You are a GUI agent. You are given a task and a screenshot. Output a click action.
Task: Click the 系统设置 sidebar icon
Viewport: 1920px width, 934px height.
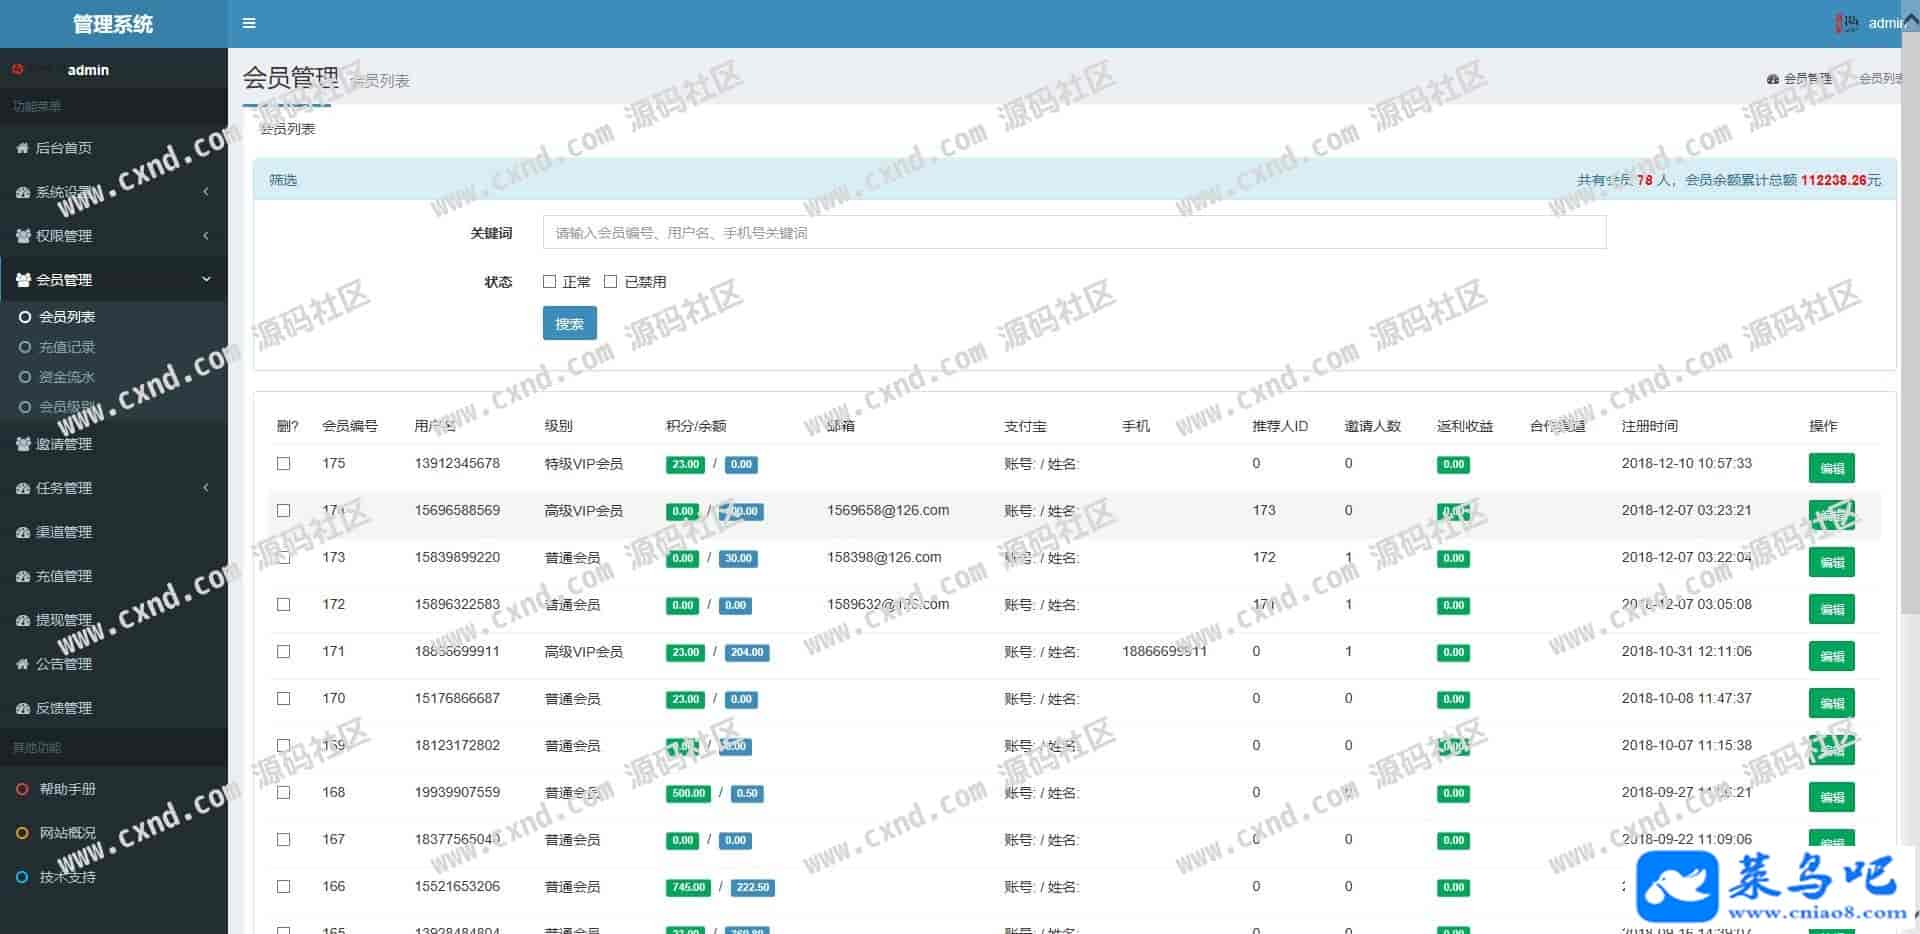point(23,192)
